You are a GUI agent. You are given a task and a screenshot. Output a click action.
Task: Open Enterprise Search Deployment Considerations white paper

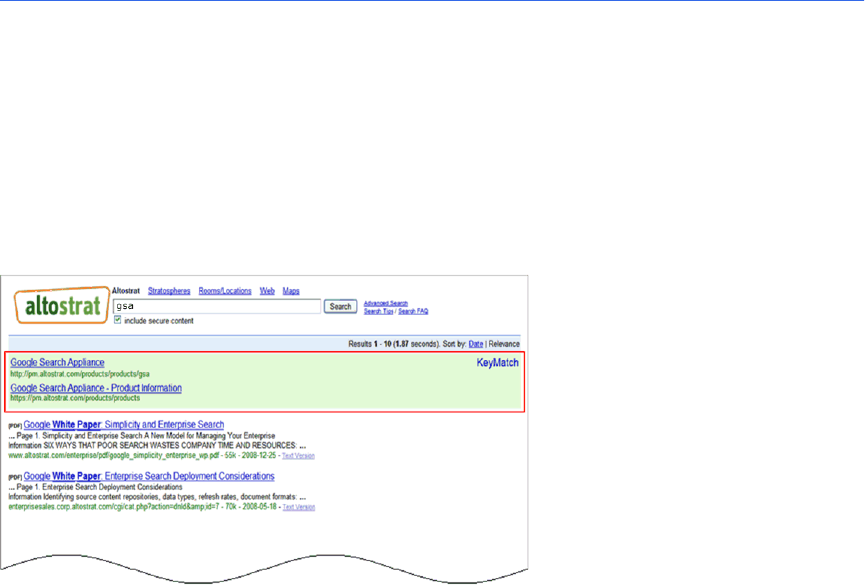(x=149, y=476)
